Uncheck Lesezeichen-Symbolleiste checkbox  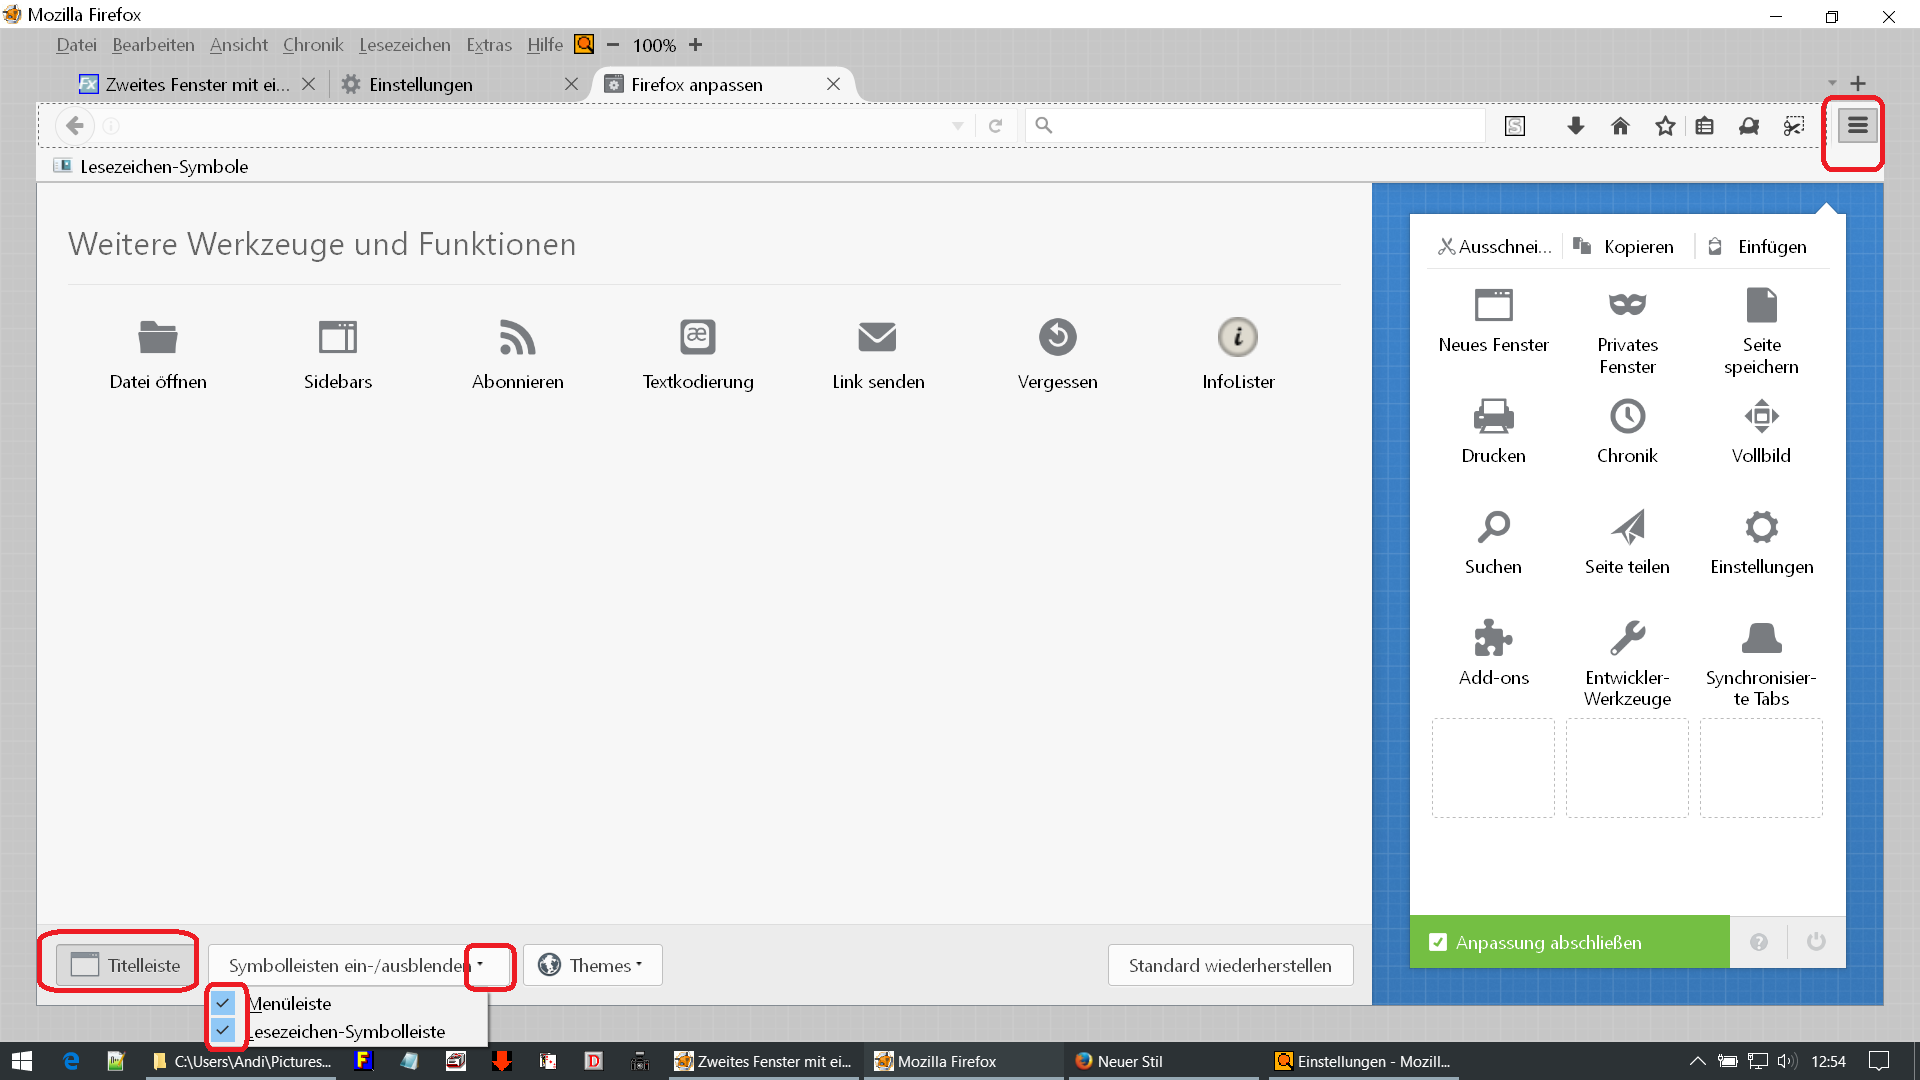coord(223,1030)
